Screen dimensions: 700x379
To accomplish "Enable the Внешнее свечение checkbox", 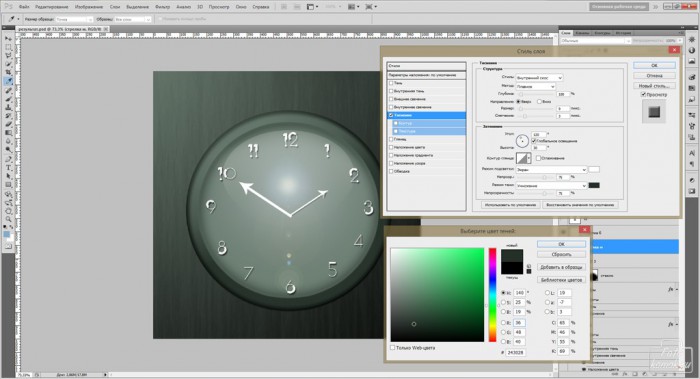I will click(391, 99).
